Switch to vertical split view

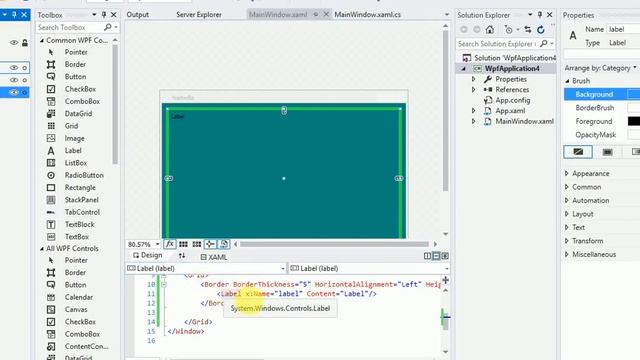427,256
